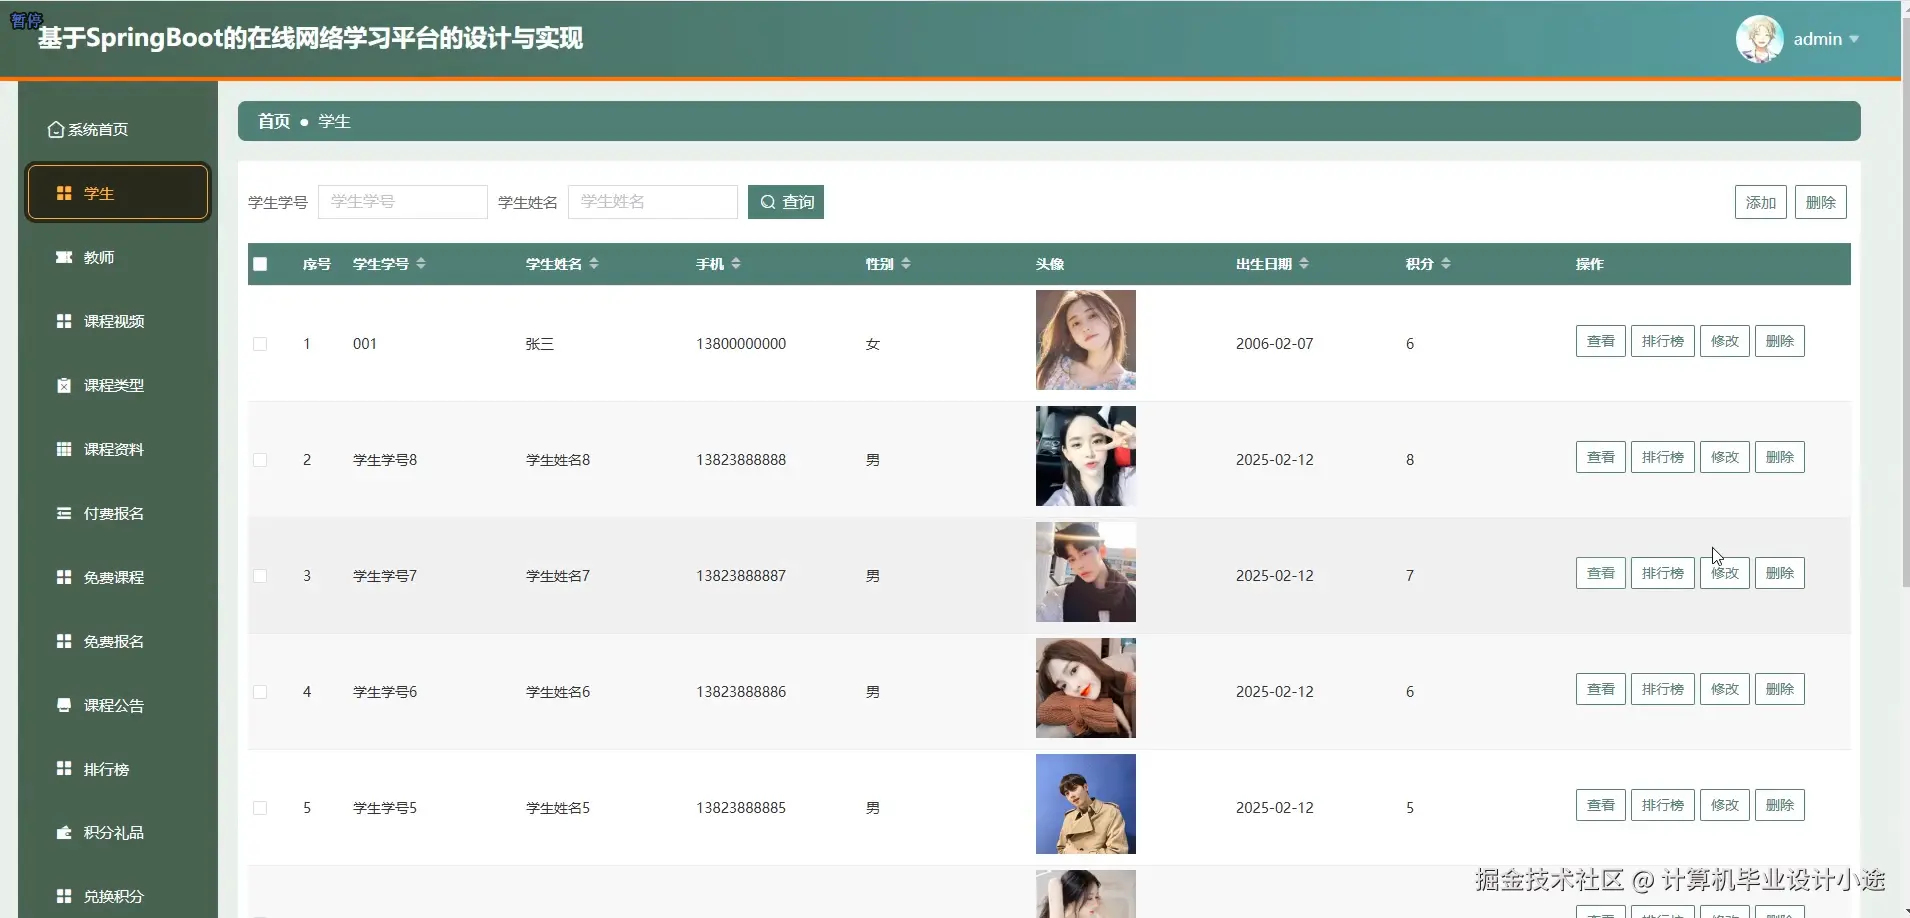Click 修改 for student 张三

coord(1725,341)
